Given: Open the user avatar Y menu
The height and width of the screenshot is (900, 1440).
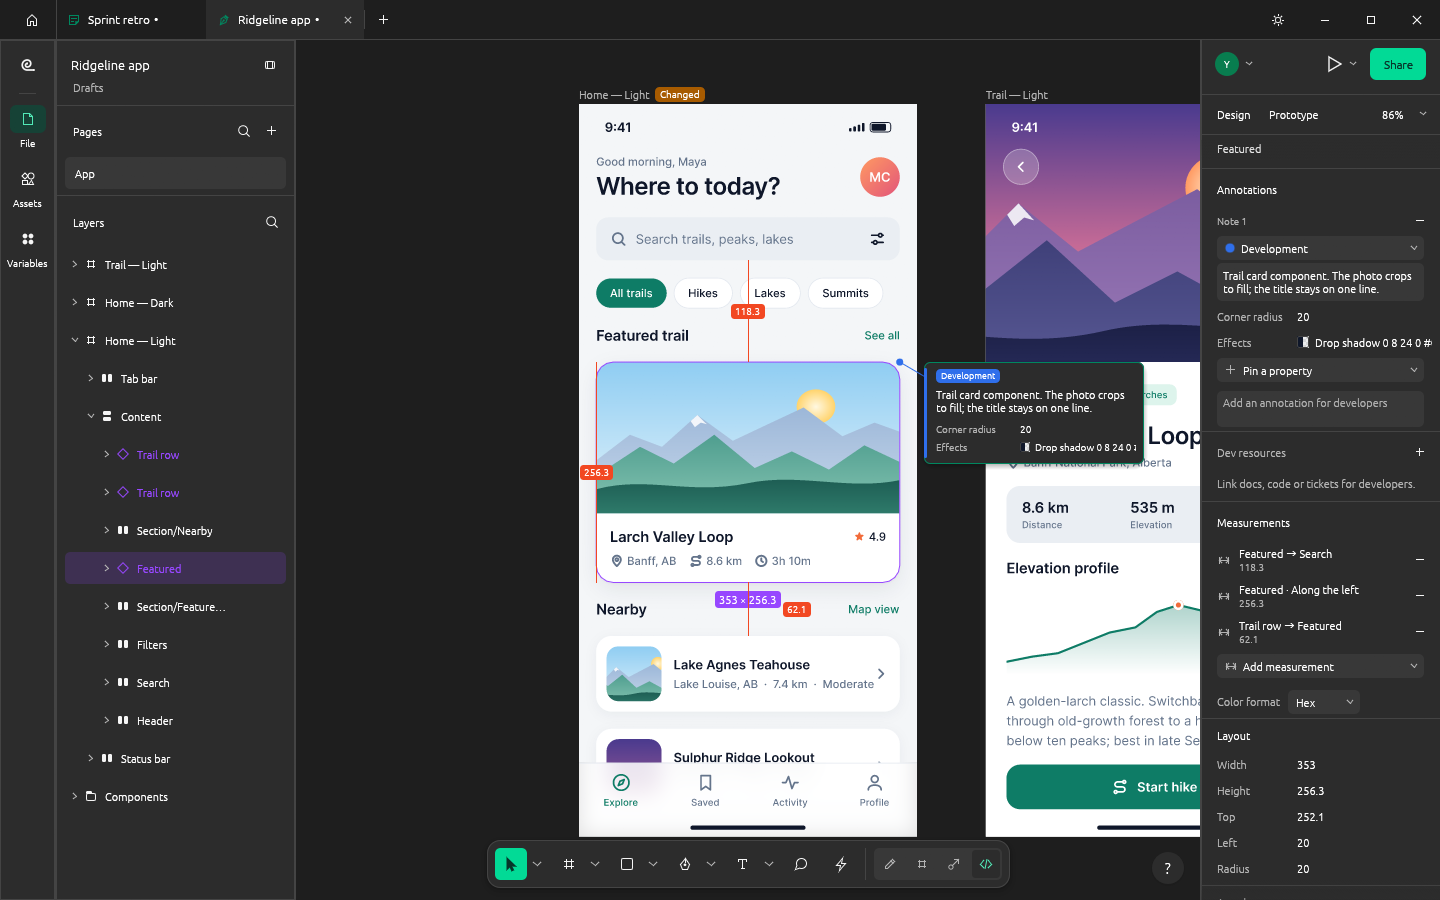Looking at the screenshot, I should pyautogui.click(x=1234, y=64).
